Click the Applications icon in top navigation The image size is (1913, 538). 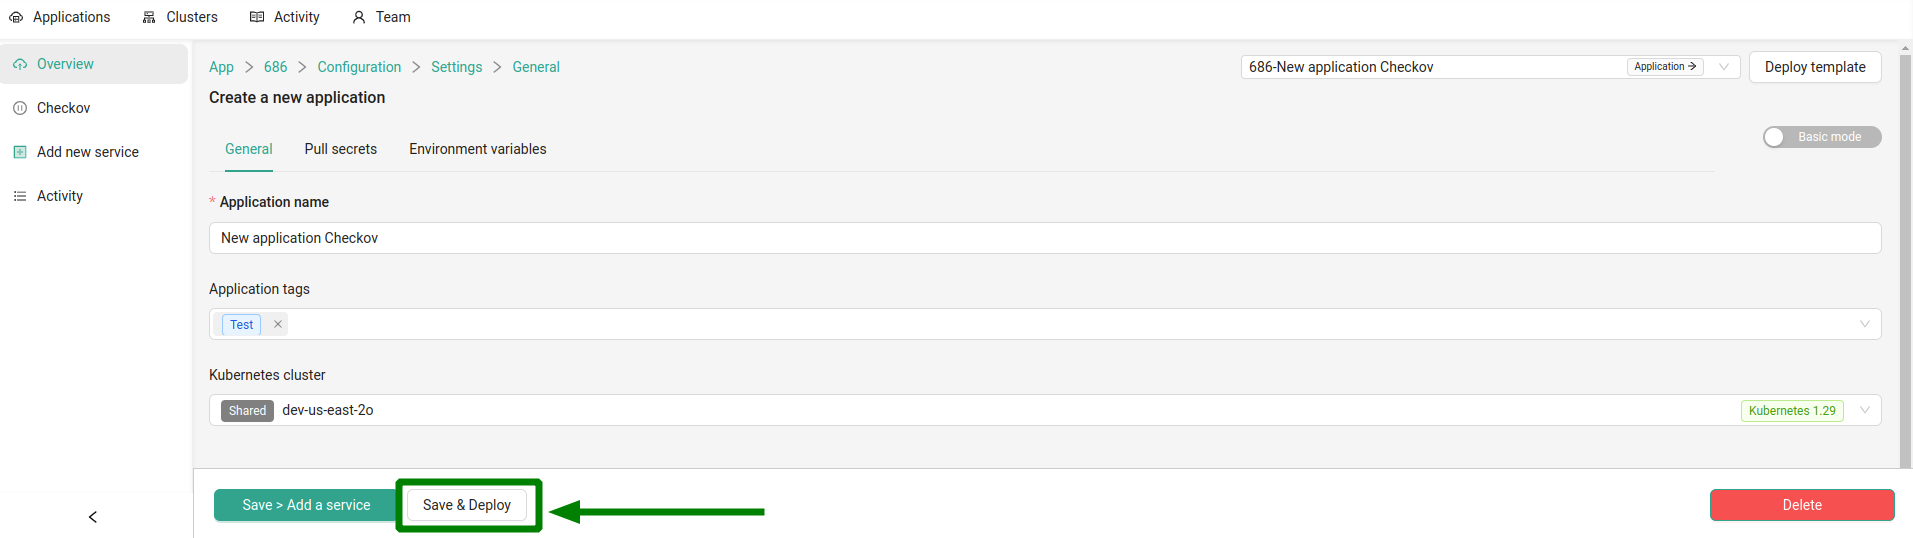coord(16,17)
